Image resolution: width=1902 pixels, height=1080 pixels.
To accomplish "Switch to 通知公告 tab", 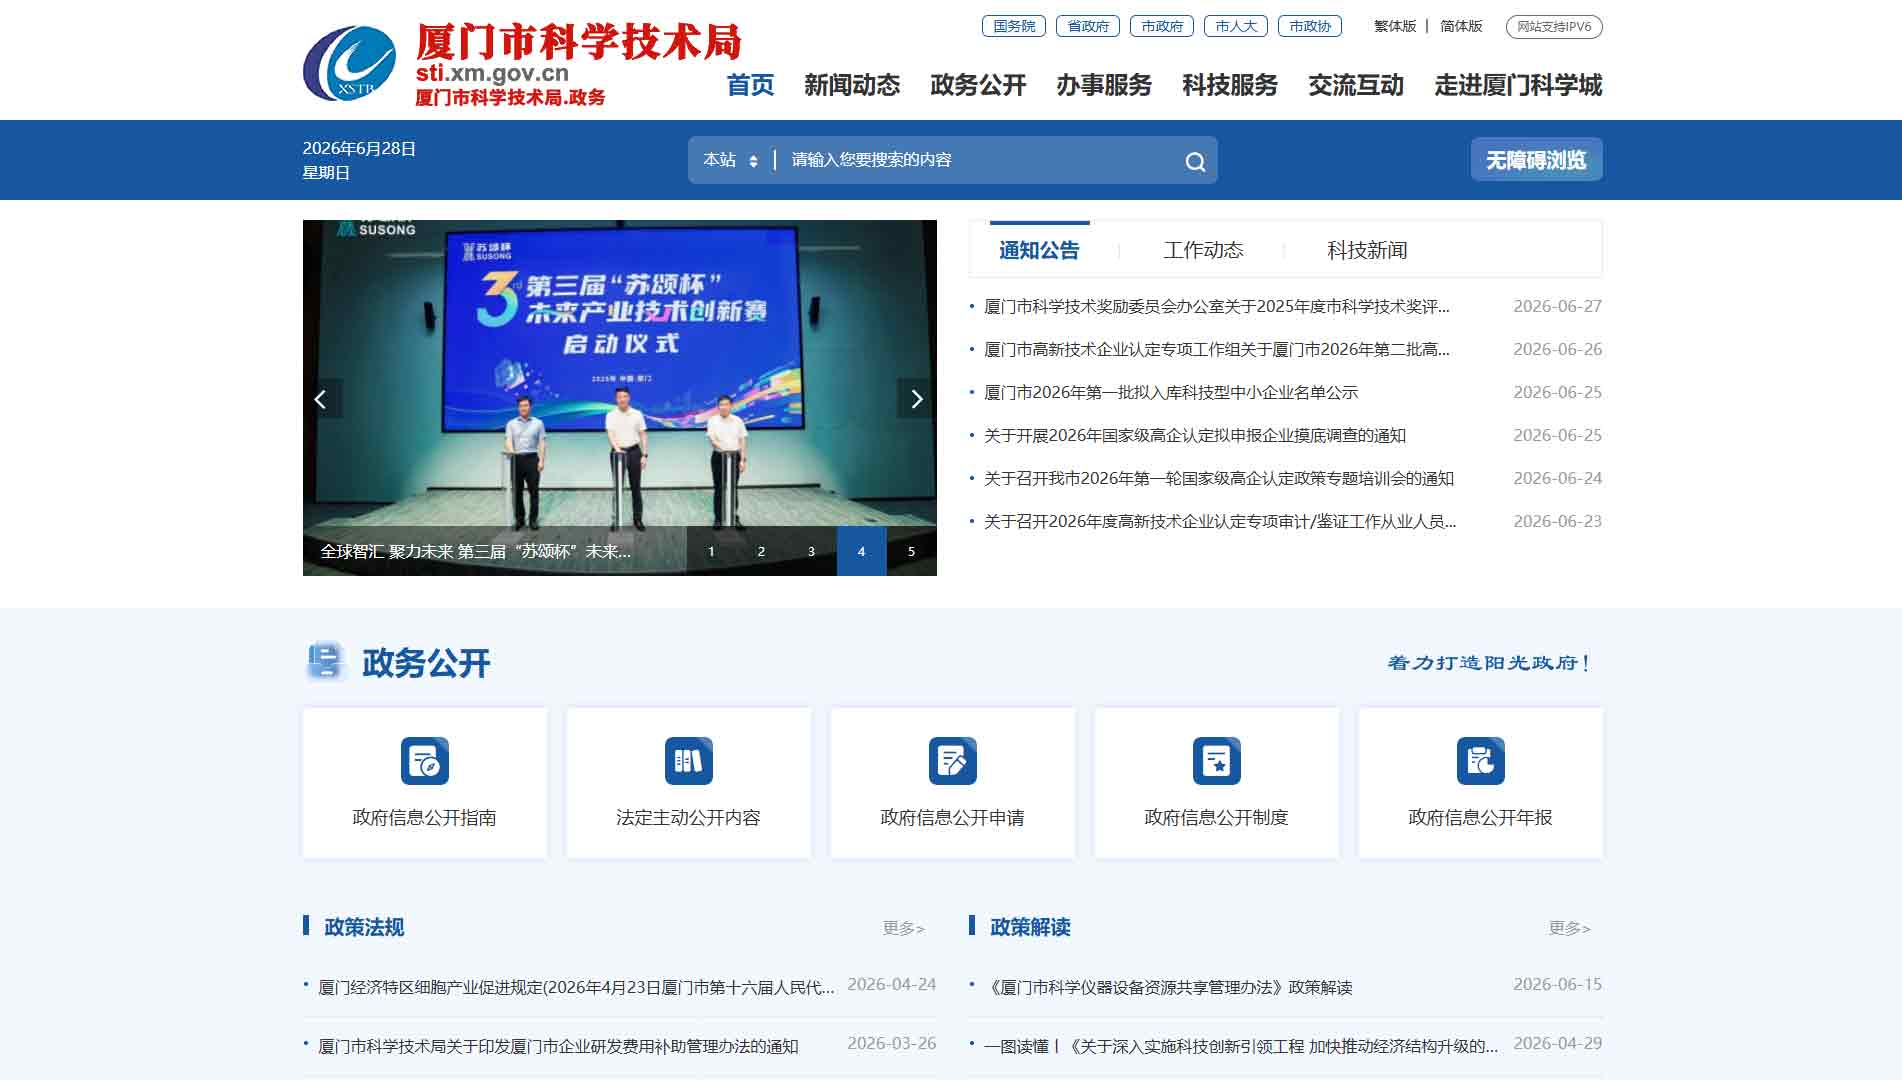I will [1039, 250].
